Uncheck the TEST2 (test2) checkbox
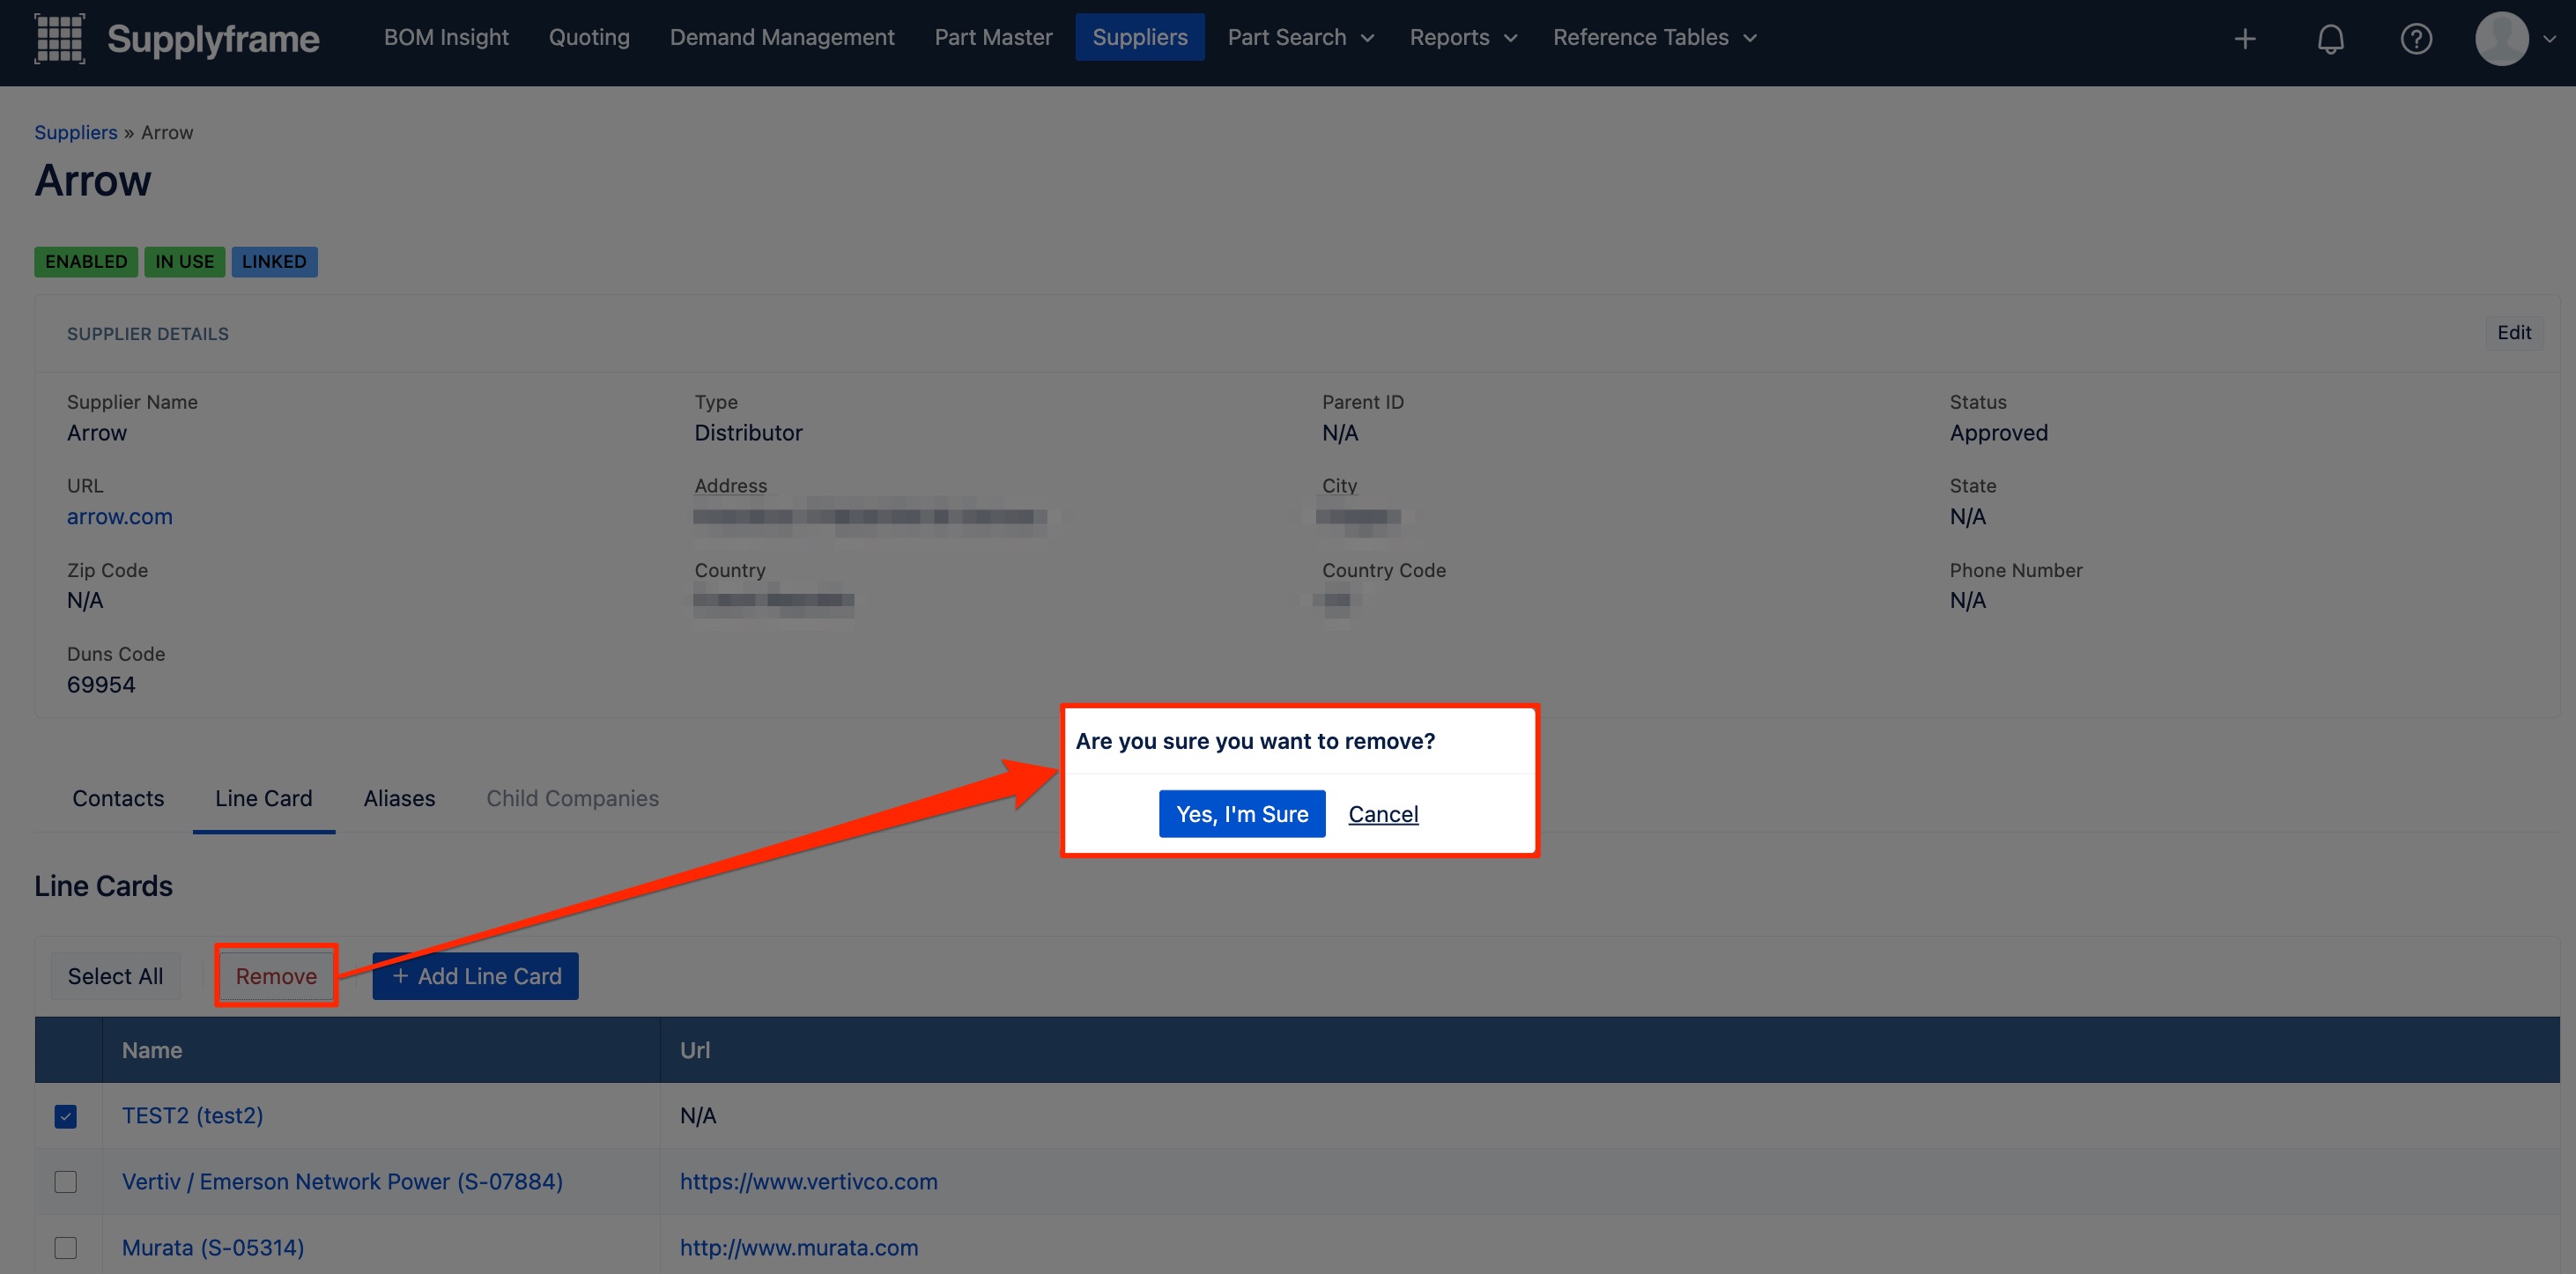Image resolution: width=2576 pixels, height=1274 pixels. pyautogui.click(x=66, y=1116)
